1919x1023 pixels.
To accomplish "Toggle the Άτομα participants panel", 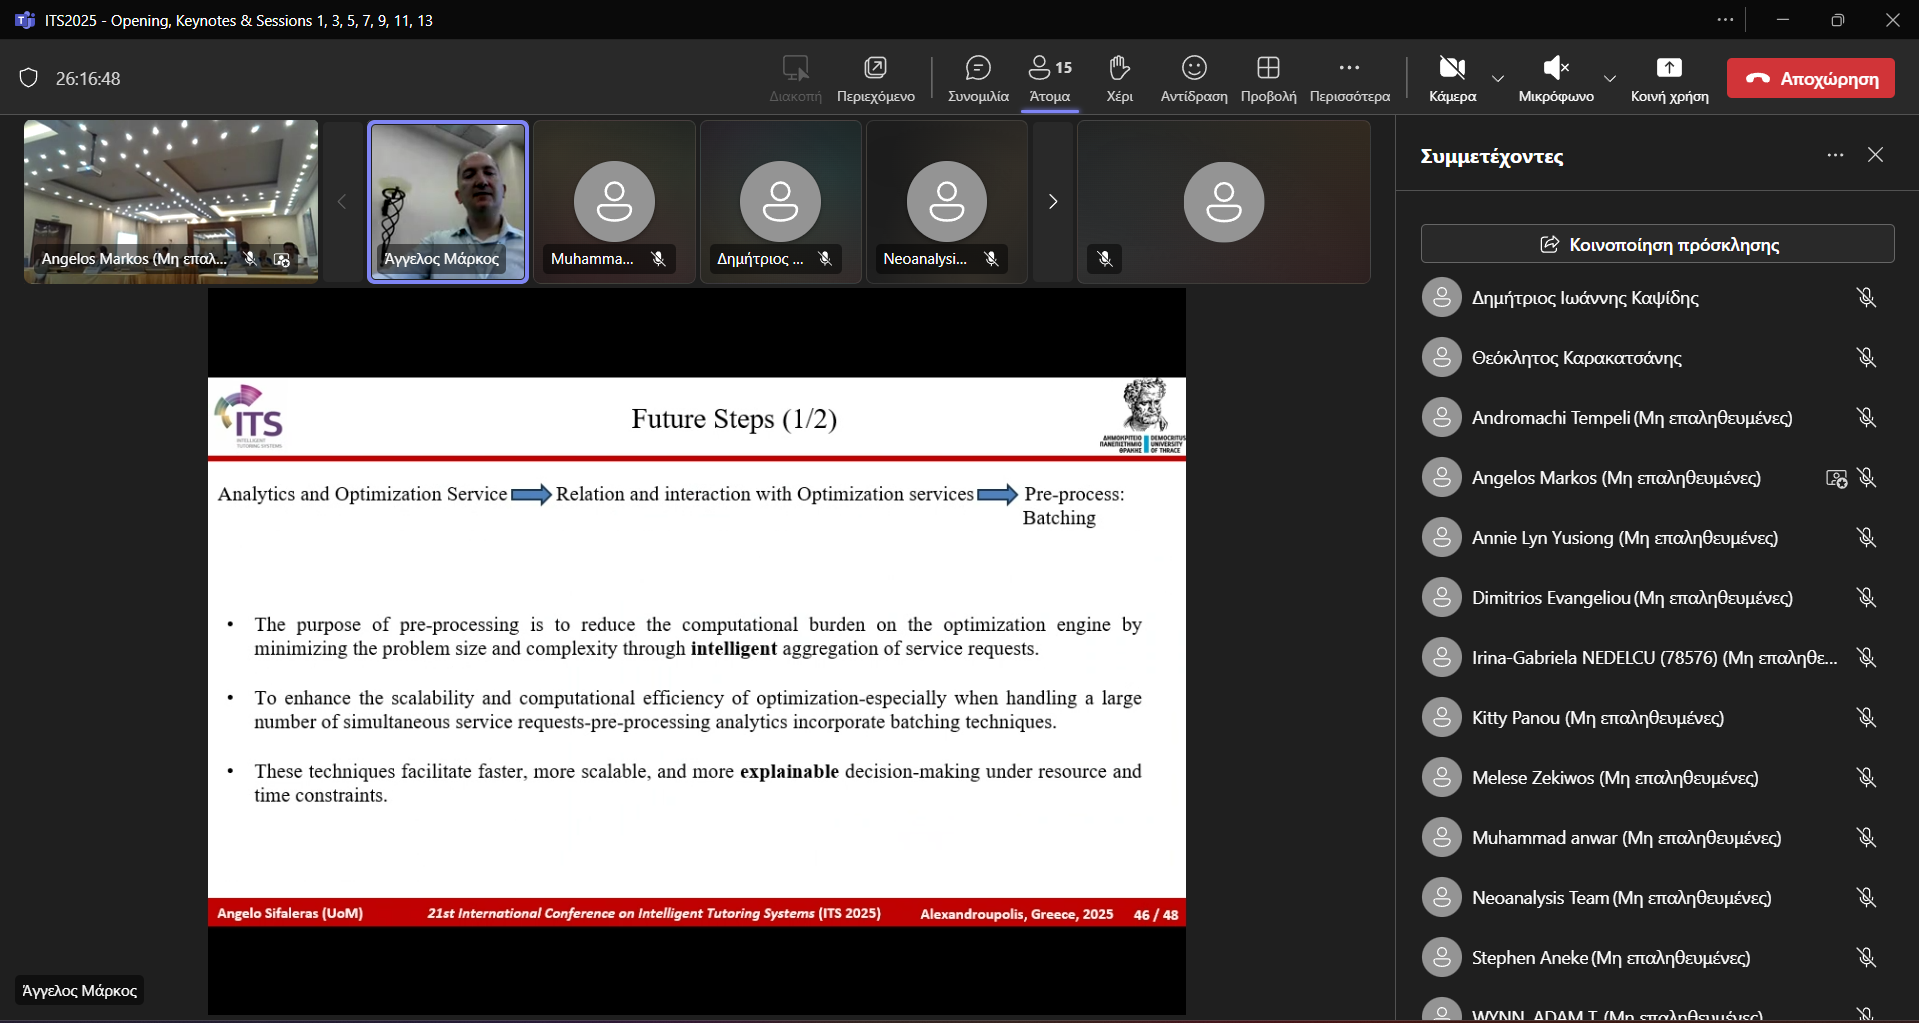I will coord(1050,79).
